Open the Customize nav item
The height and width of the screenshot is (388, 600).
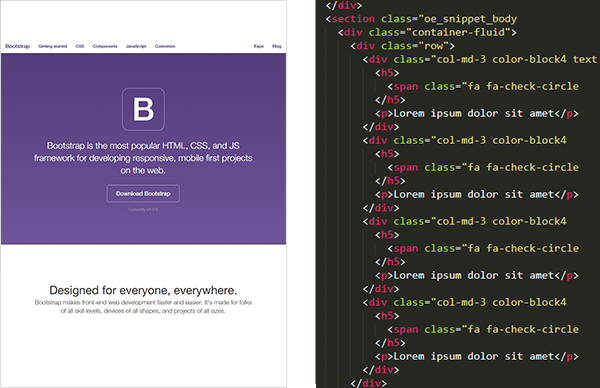165,46
